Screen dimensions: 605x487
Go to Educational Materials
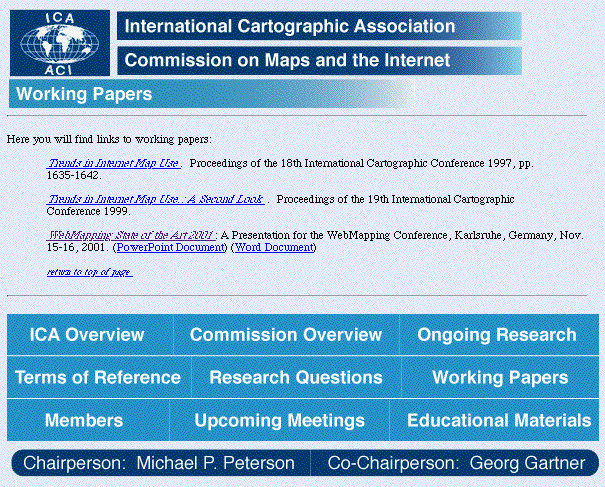point(499,421)
